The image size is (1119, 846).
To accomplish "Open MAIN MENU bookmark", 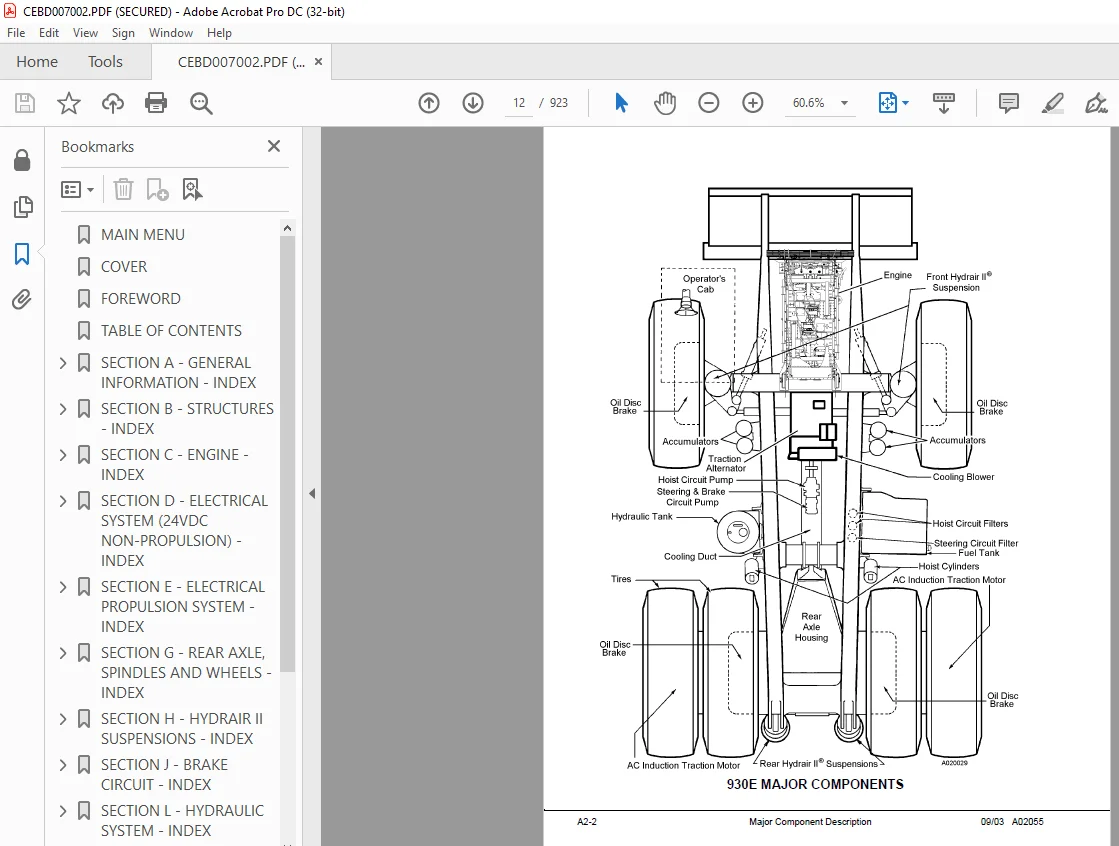I will click(x=143, y=235).
